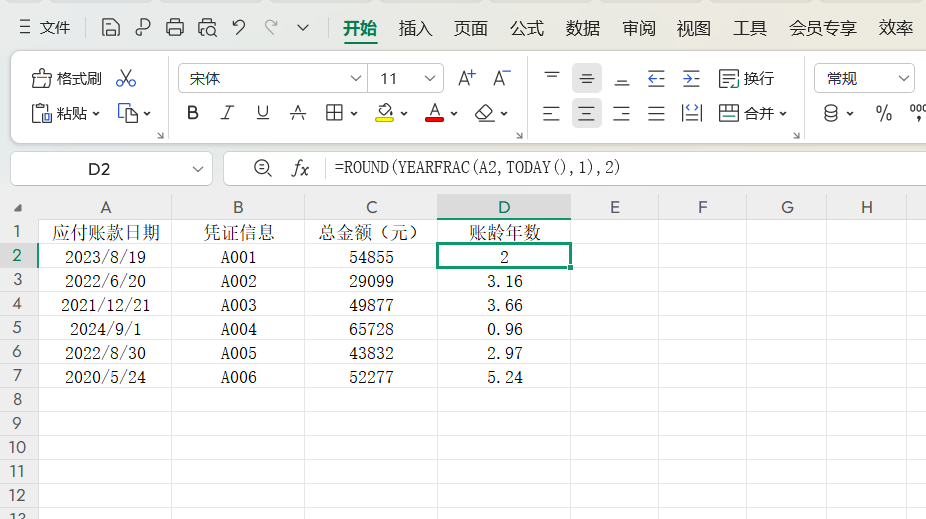Click the scissors Cut icon
The image size is (926, 519).
(x=126, y=79)
